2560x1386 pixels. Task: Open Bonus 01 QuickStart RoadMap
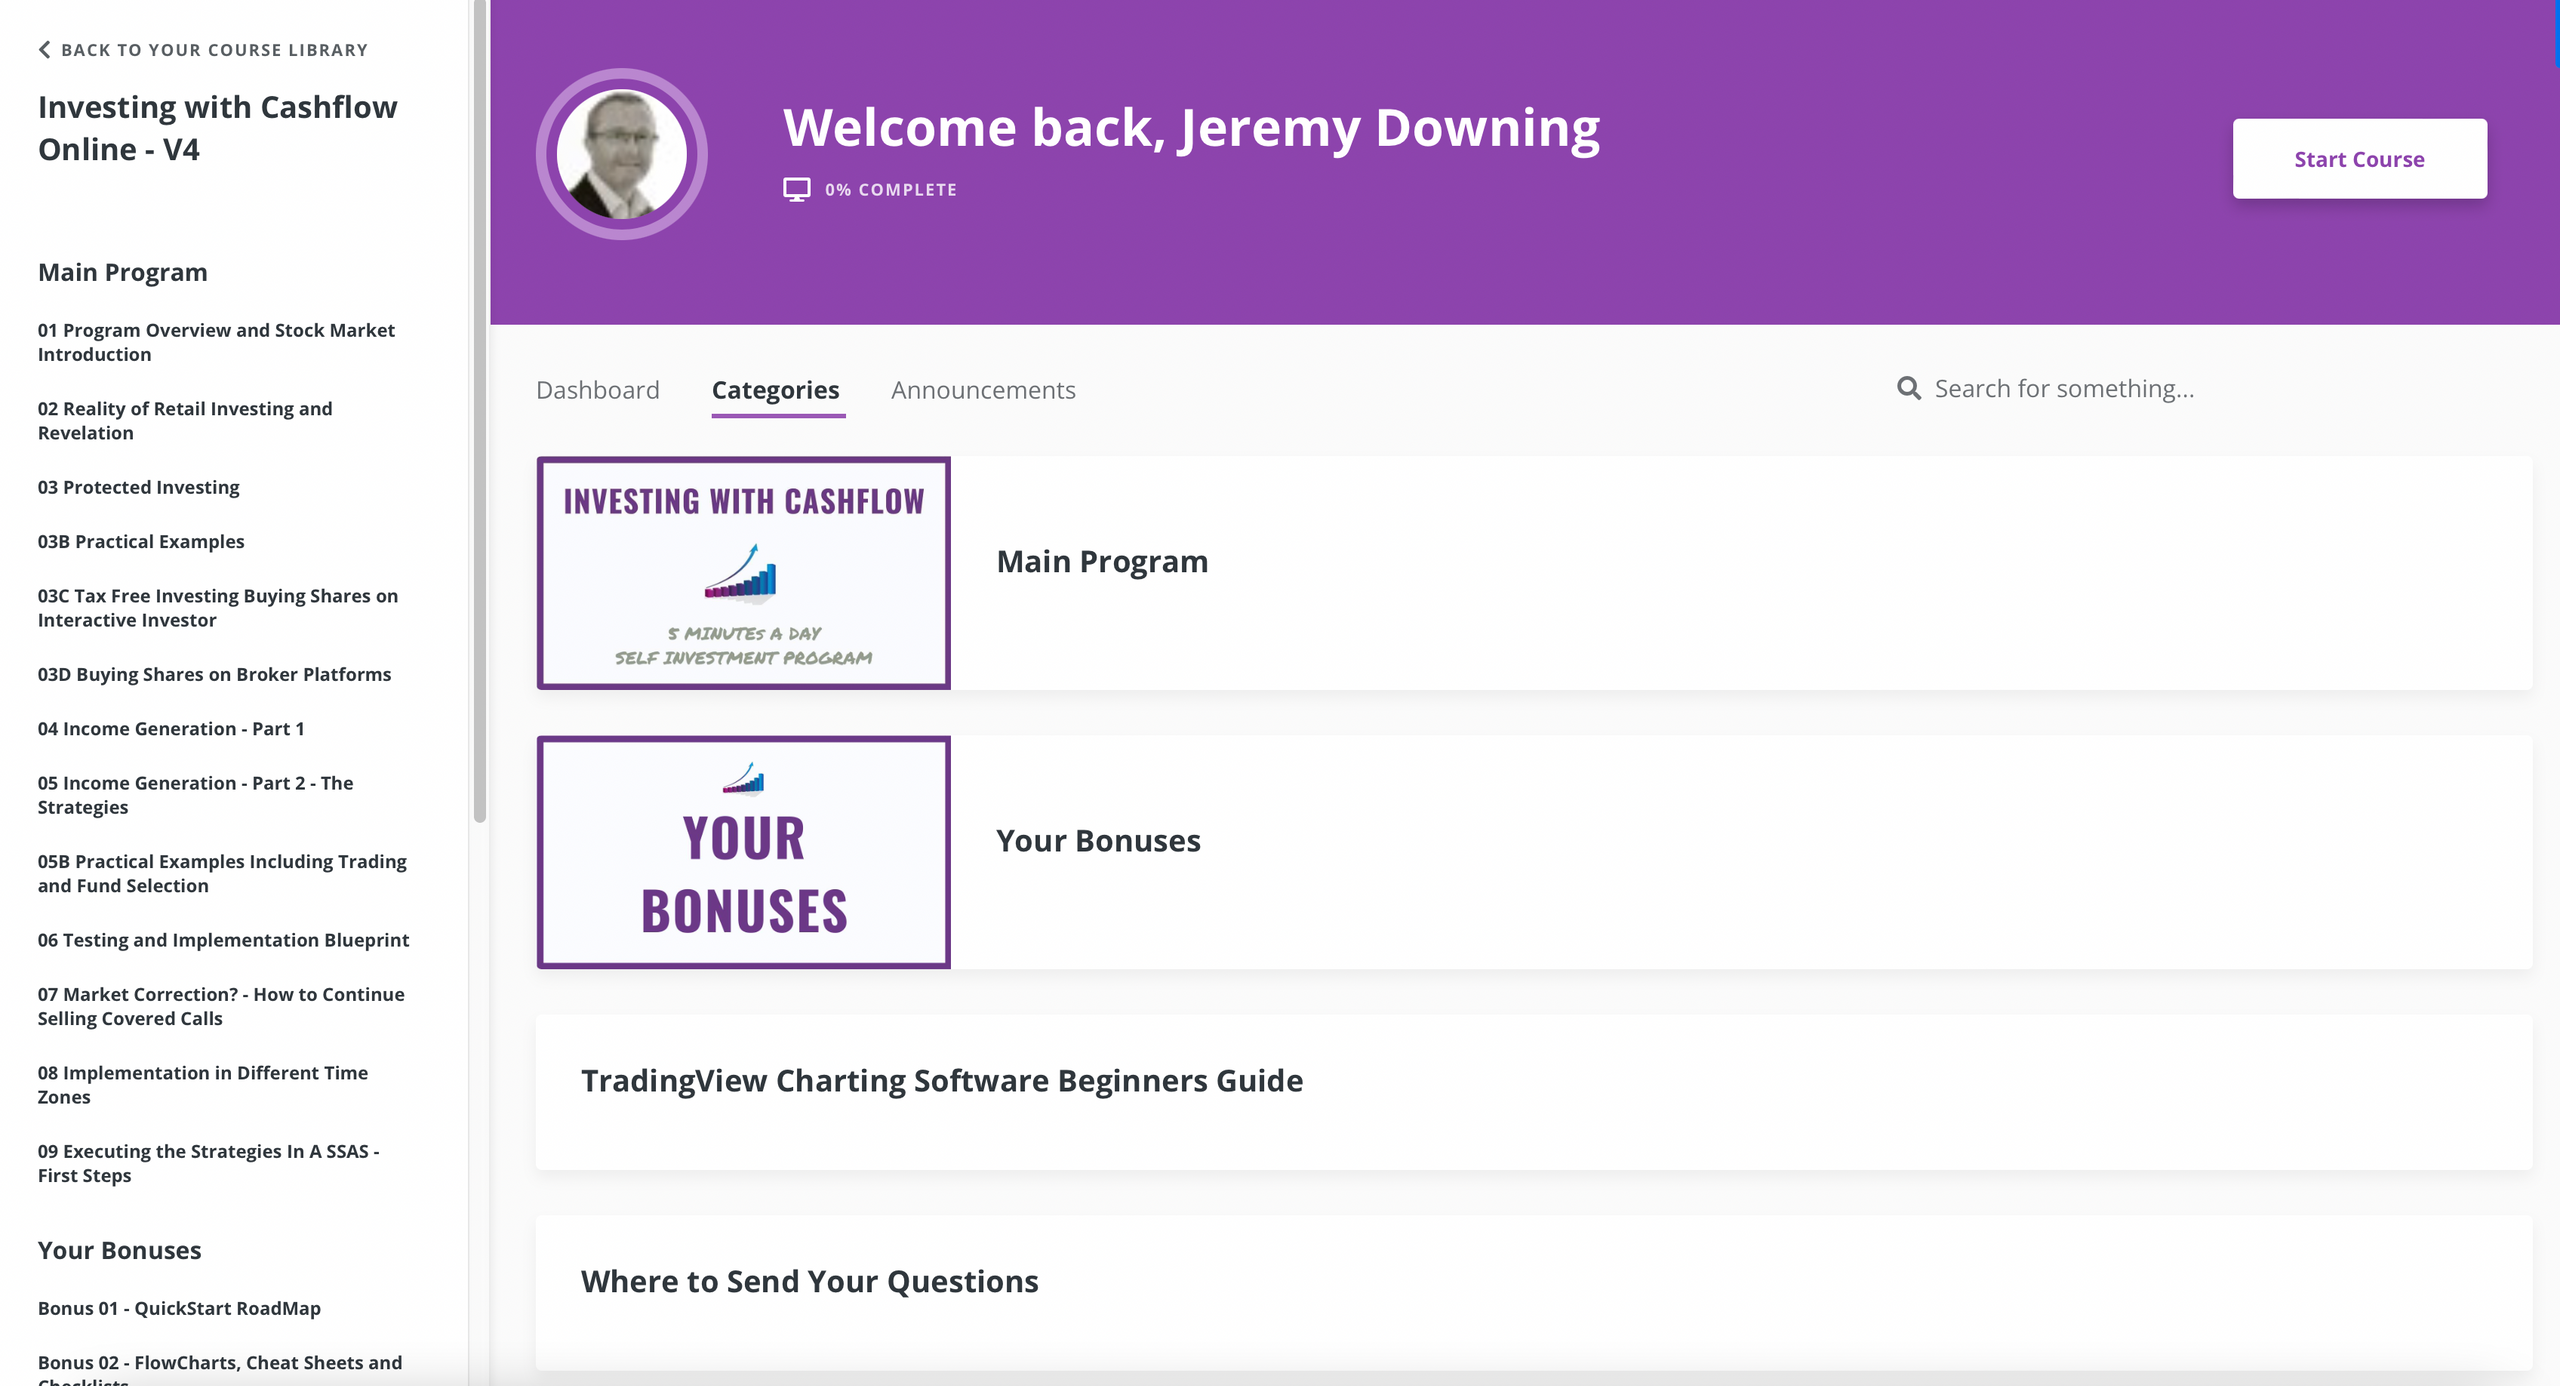(179, 1307)
